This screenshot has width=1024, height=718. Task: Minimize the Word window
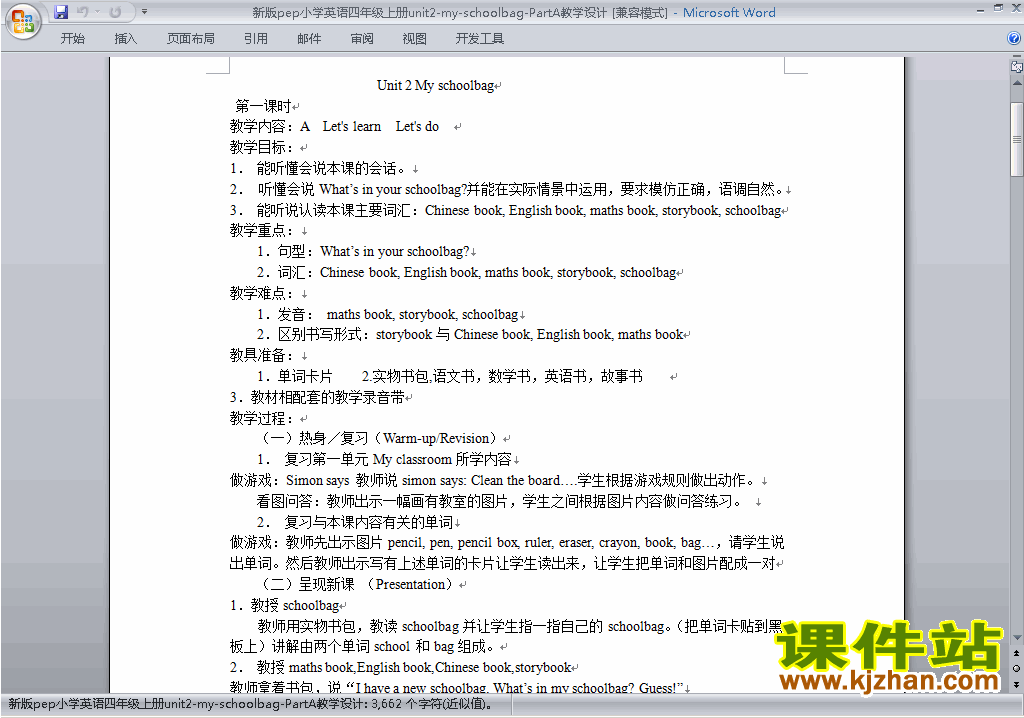click(980, 10)
